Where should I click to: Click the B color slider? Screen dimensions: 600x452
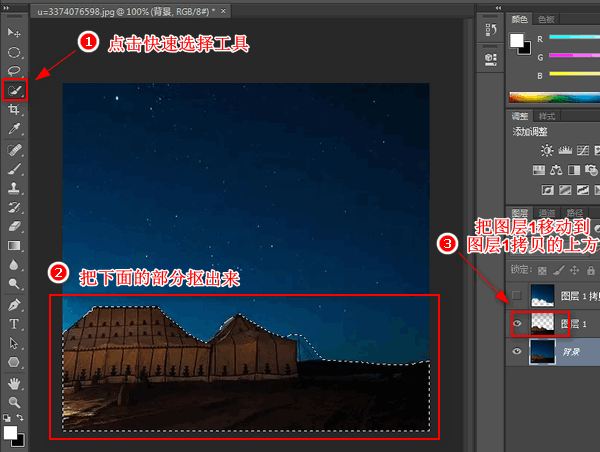(x=574, y=73)
